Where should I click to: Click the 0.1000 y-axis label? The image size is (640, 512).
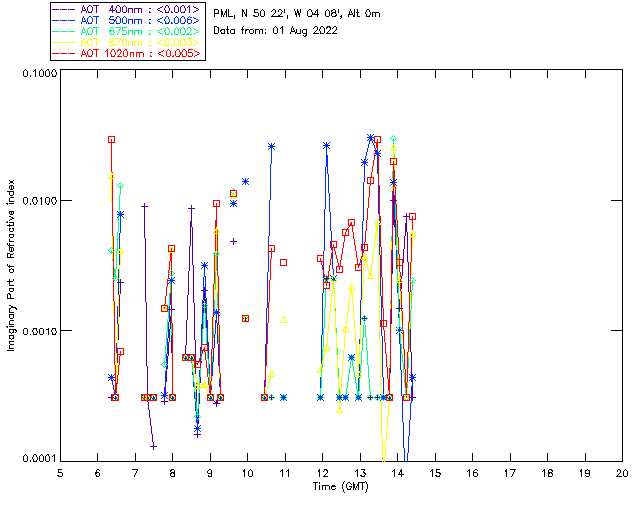[x=39, y=73]
